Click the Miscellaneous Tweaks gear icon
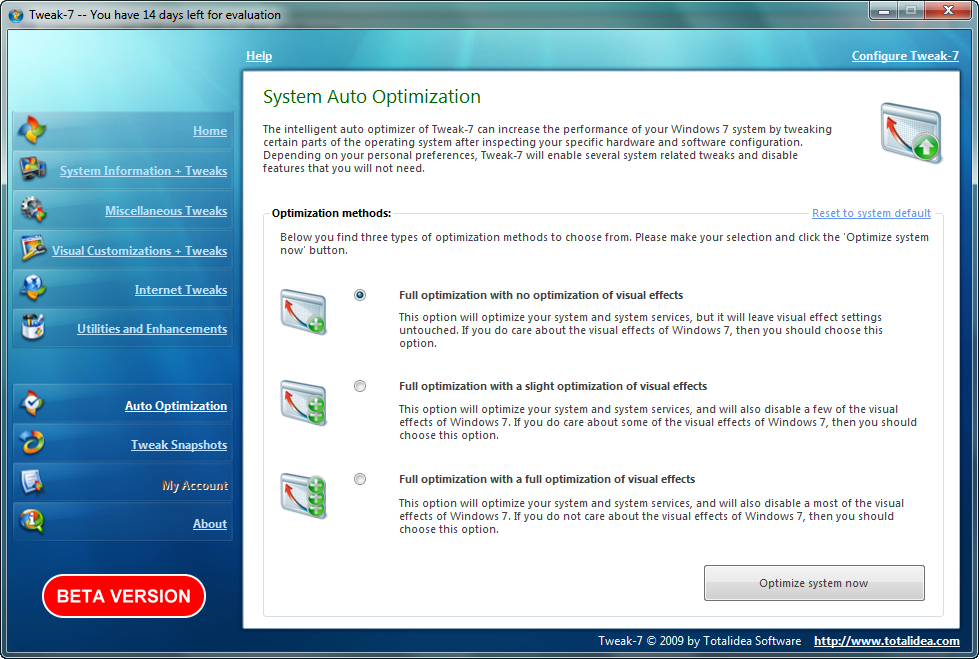979x659 pixels. point(32,209)
